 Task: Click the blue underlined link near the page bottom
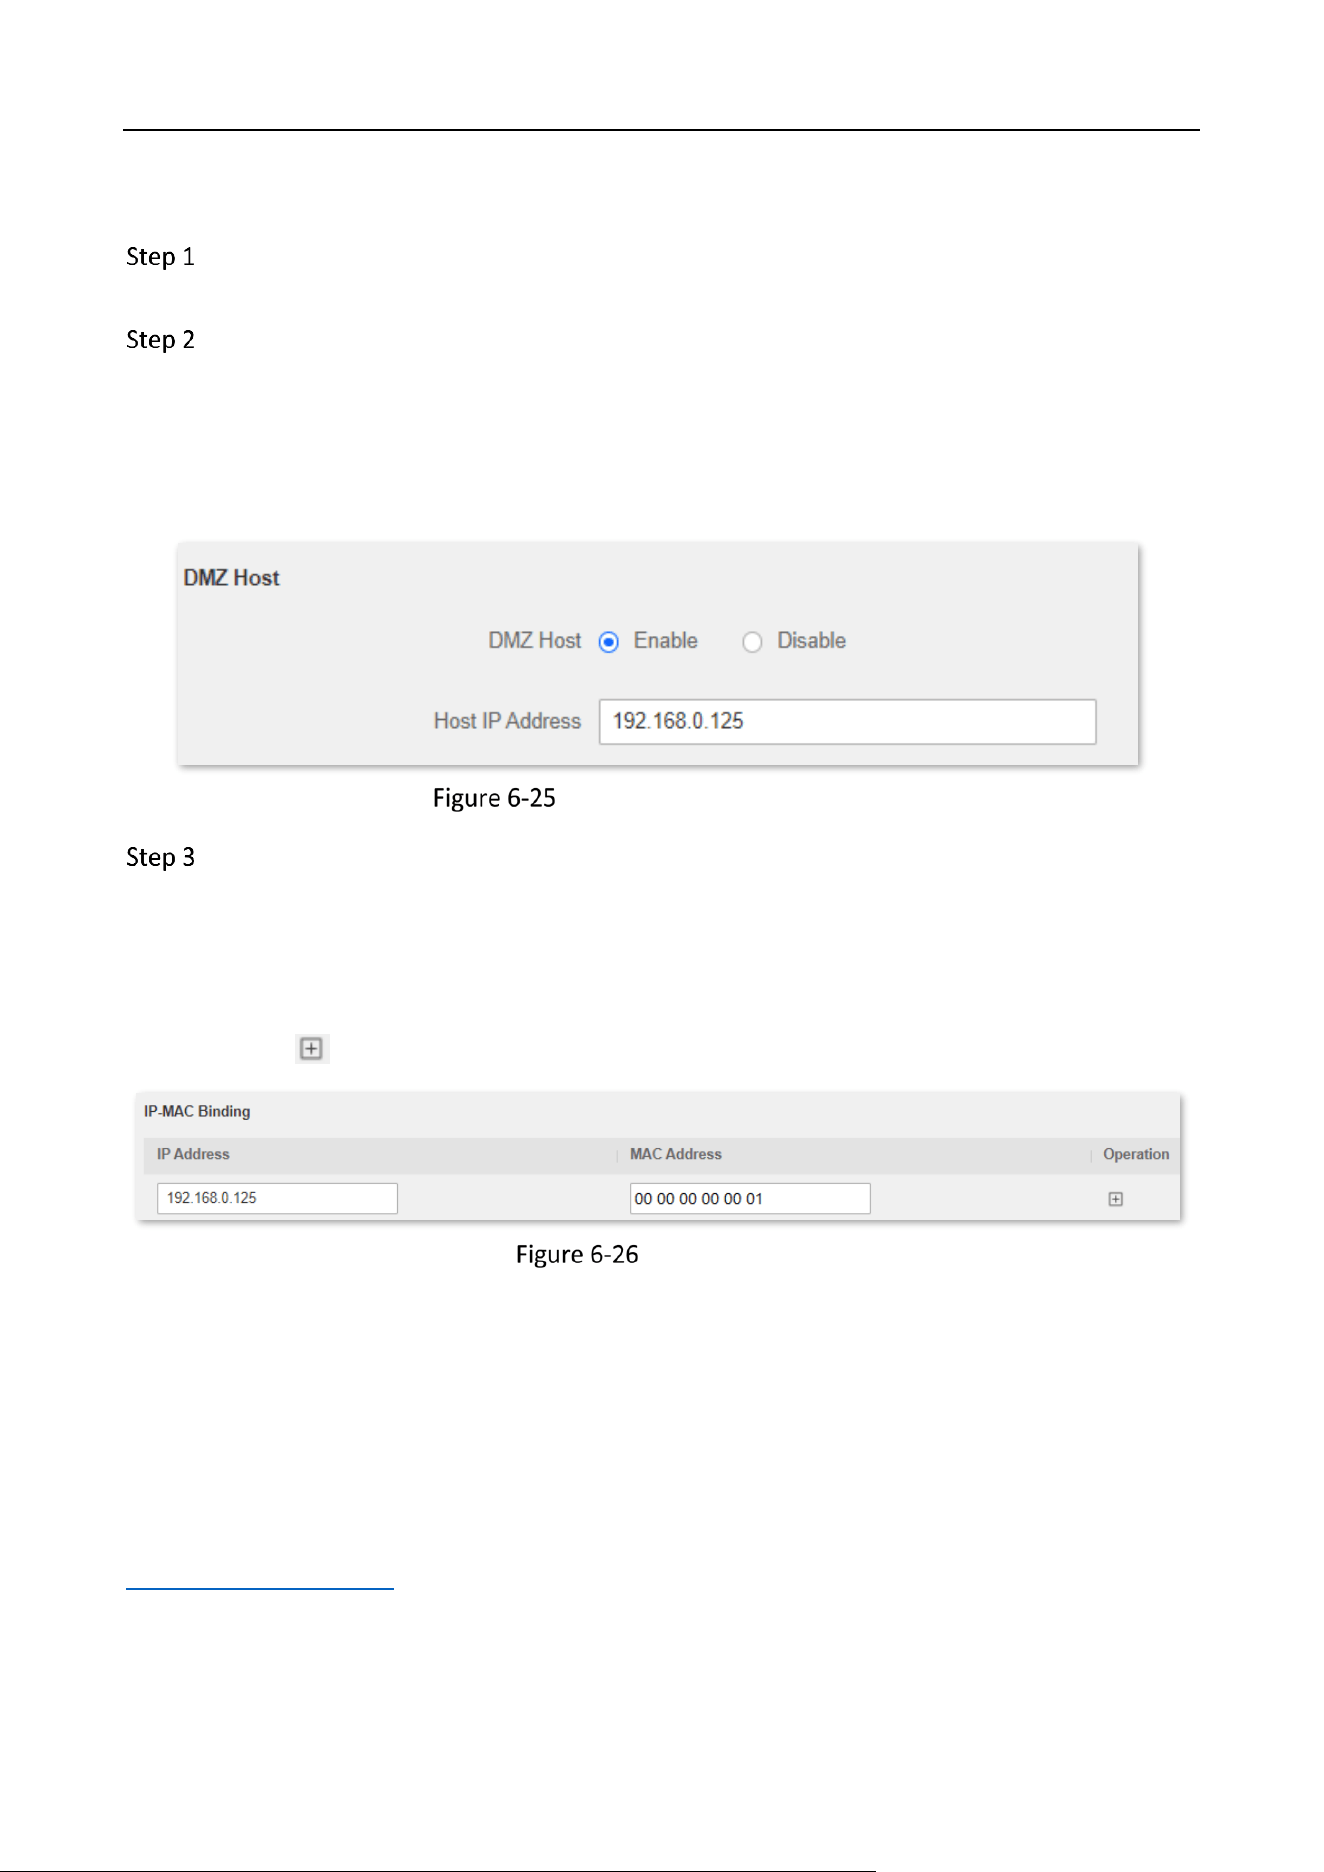pos(260,1587)
